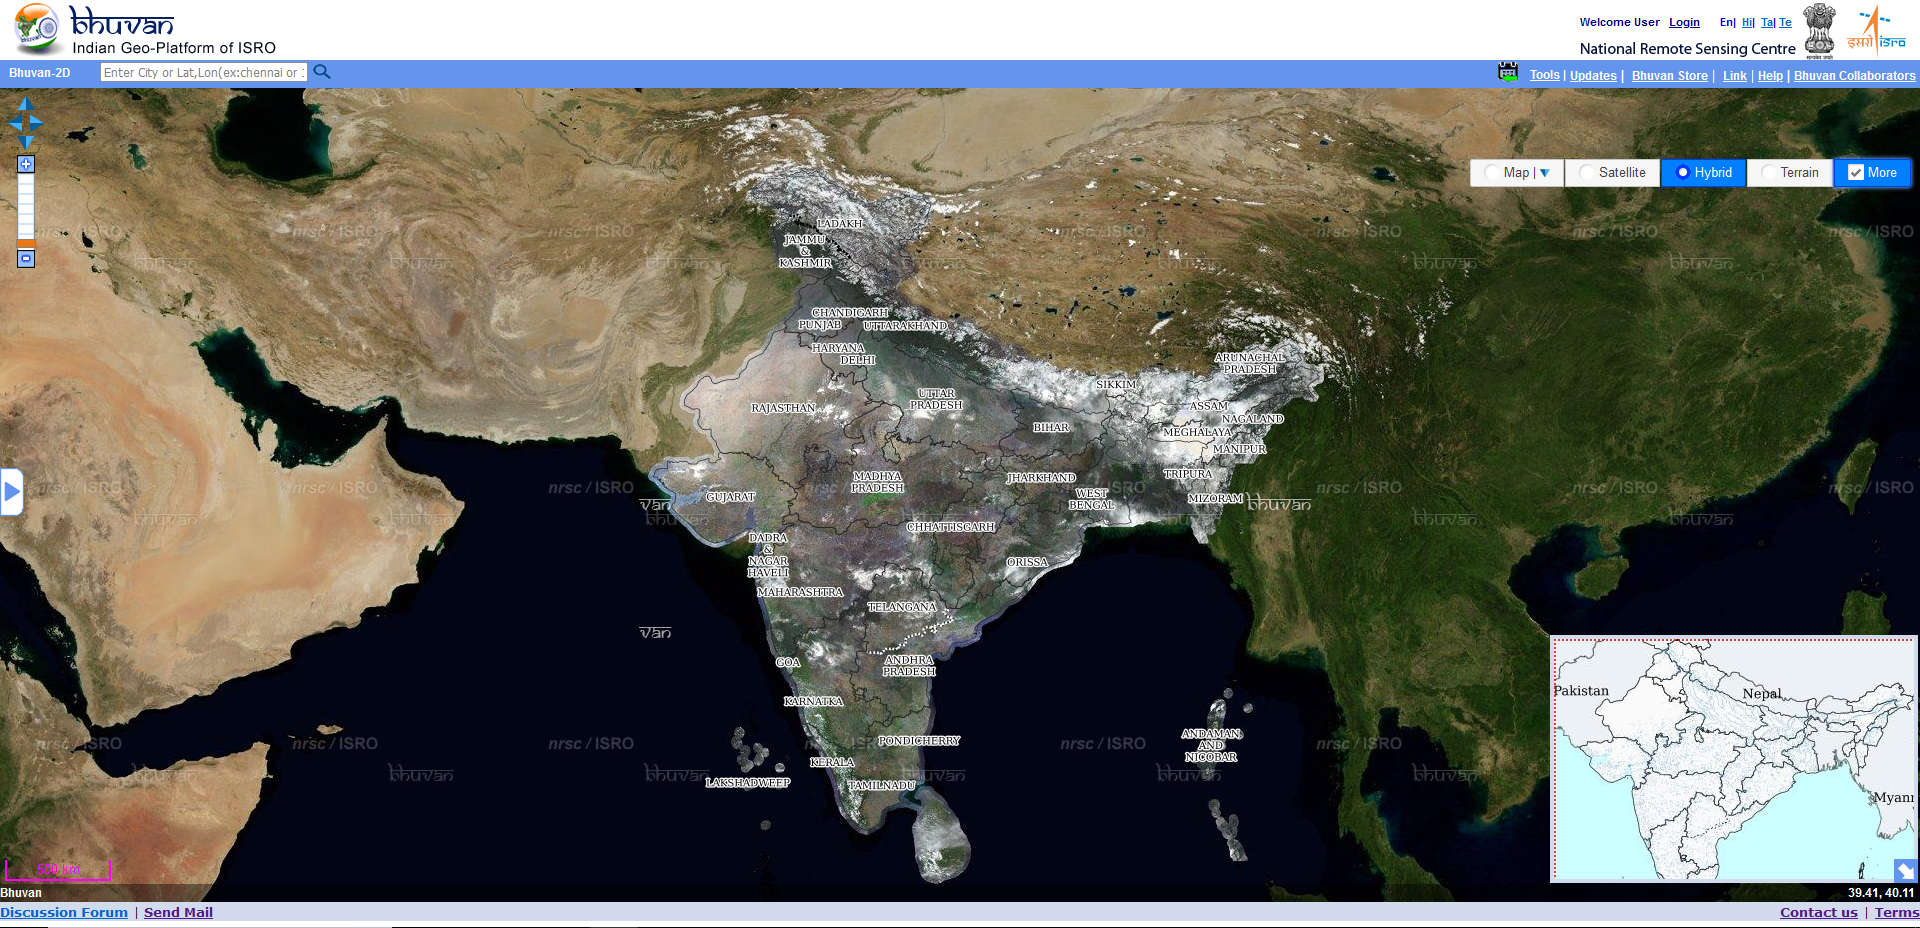Click the TAMILNADU state label
1920x928 pixels.
882,785
